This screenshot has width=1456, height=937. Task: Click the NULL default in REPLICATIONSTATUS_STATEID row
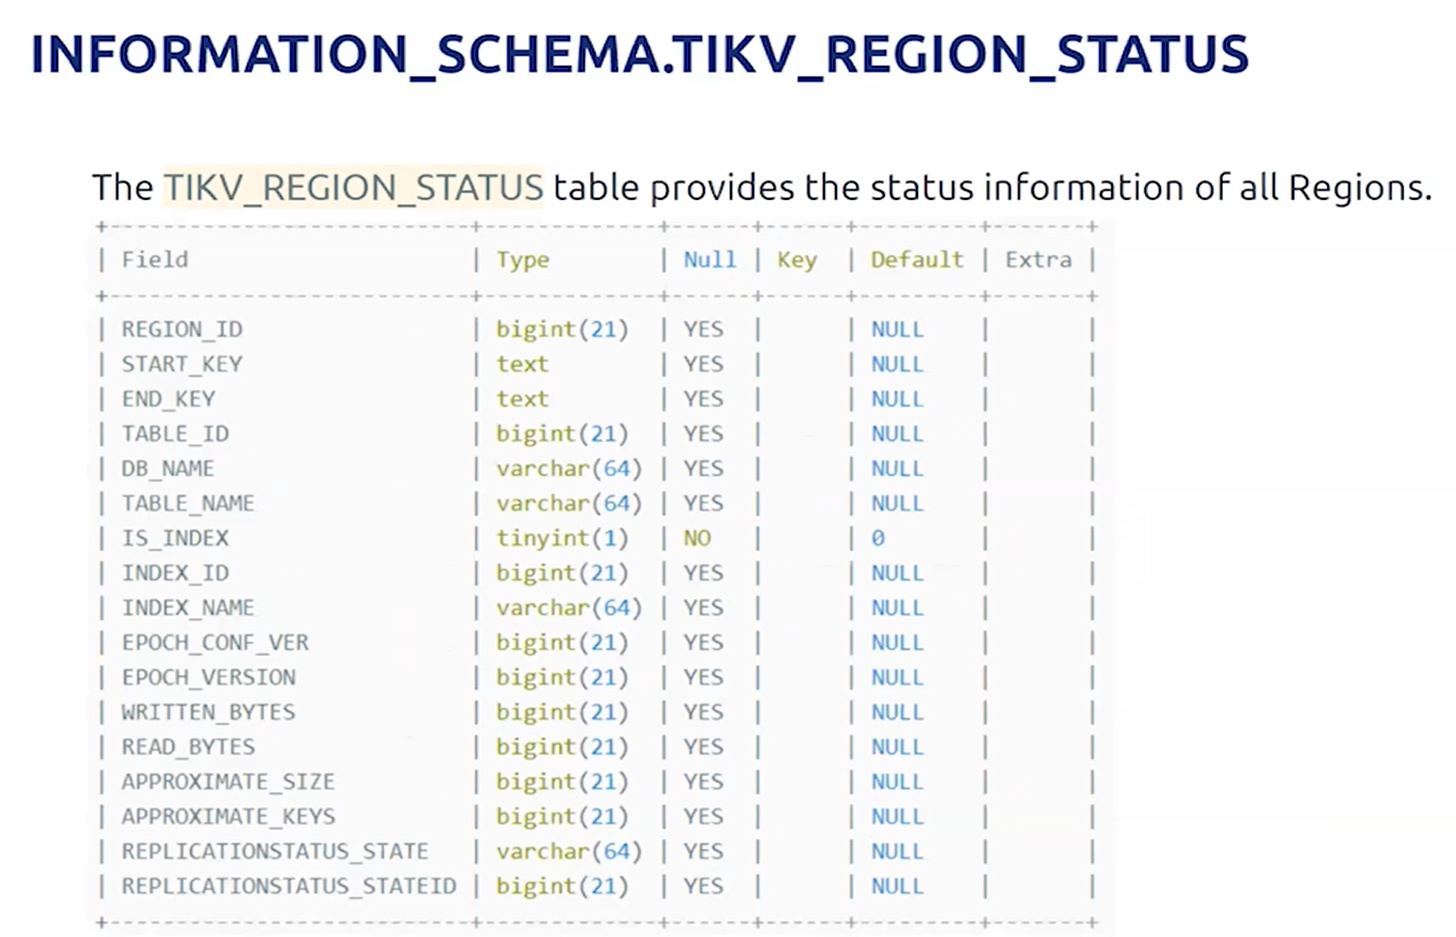tap(897, 886)
